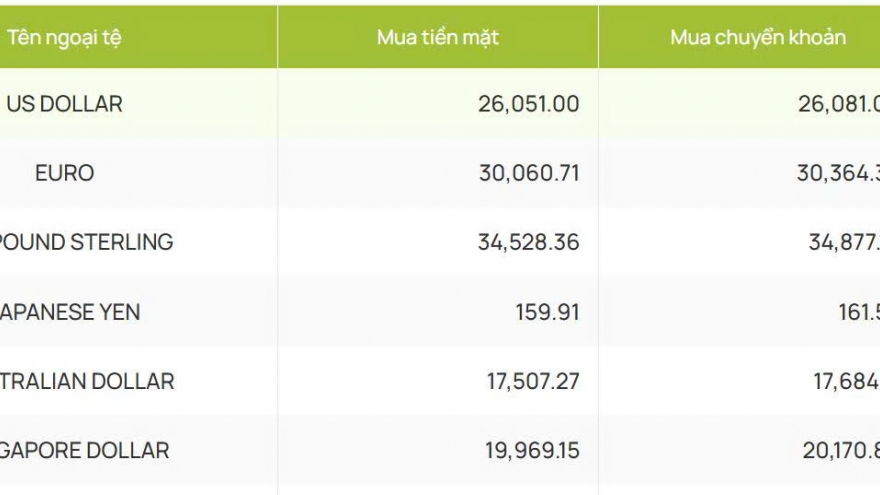Select the US DOLLAR currency row label

point(65,104)
